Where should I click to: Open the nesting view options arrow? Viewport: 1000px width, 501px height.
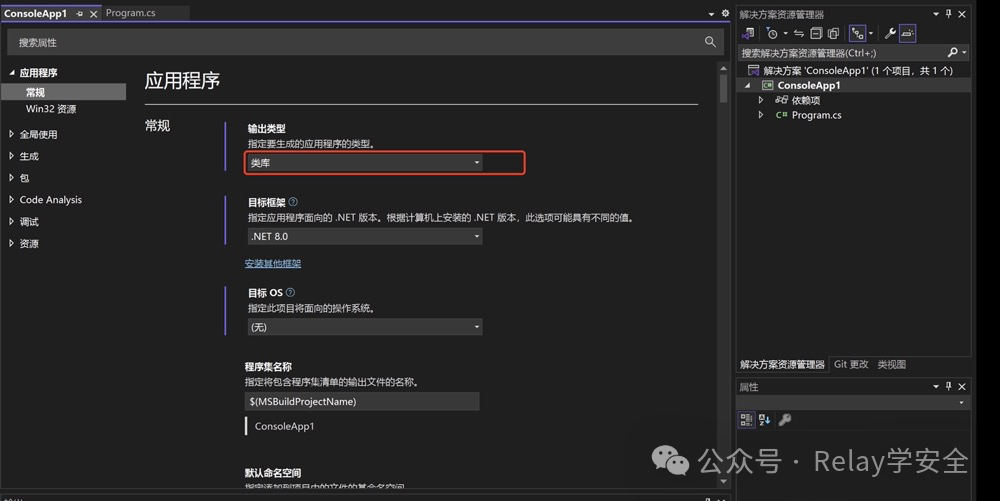coord(871,34)
